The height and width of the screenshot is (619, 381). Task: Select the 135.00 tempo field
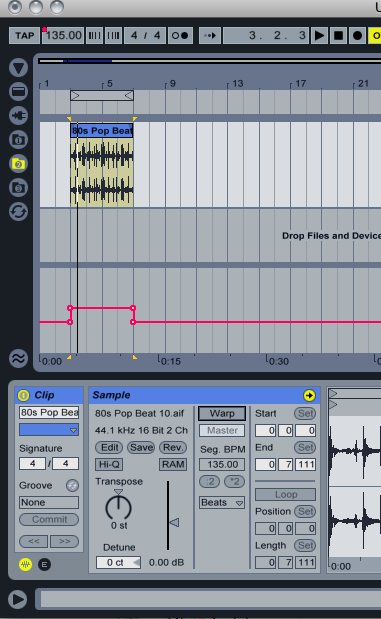pyautogui.click(x=63, y=36)
